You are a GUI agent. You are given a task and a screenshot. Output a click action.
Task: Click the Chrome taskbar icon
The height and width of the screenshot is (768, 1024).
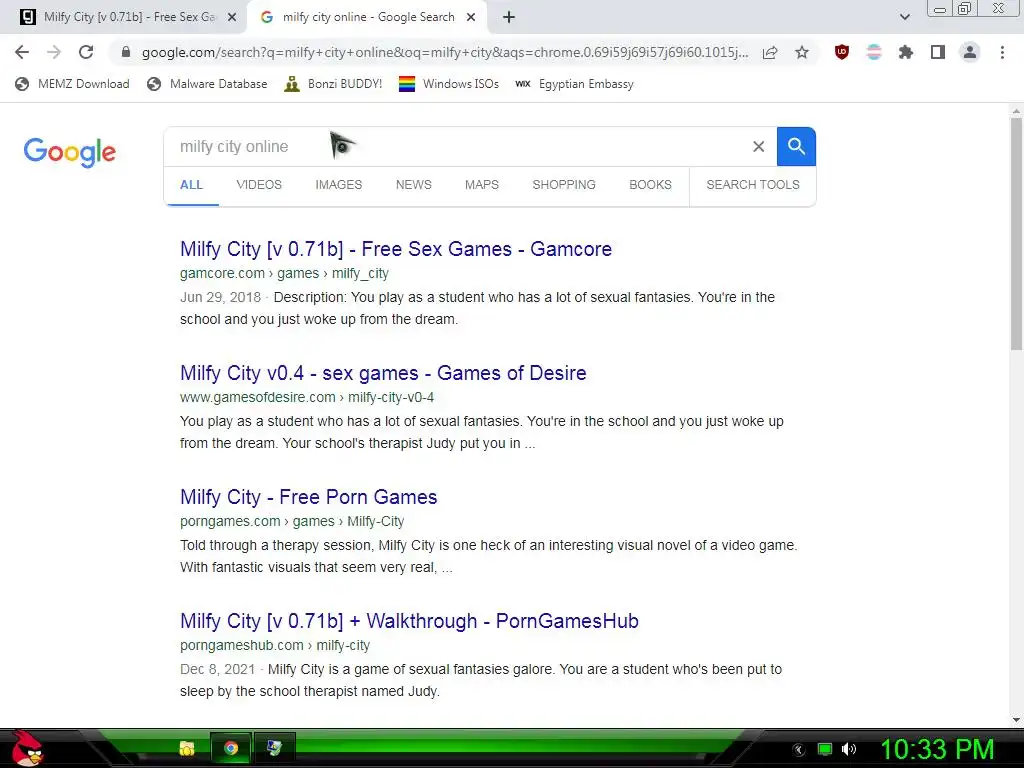[x=231, y=748]
